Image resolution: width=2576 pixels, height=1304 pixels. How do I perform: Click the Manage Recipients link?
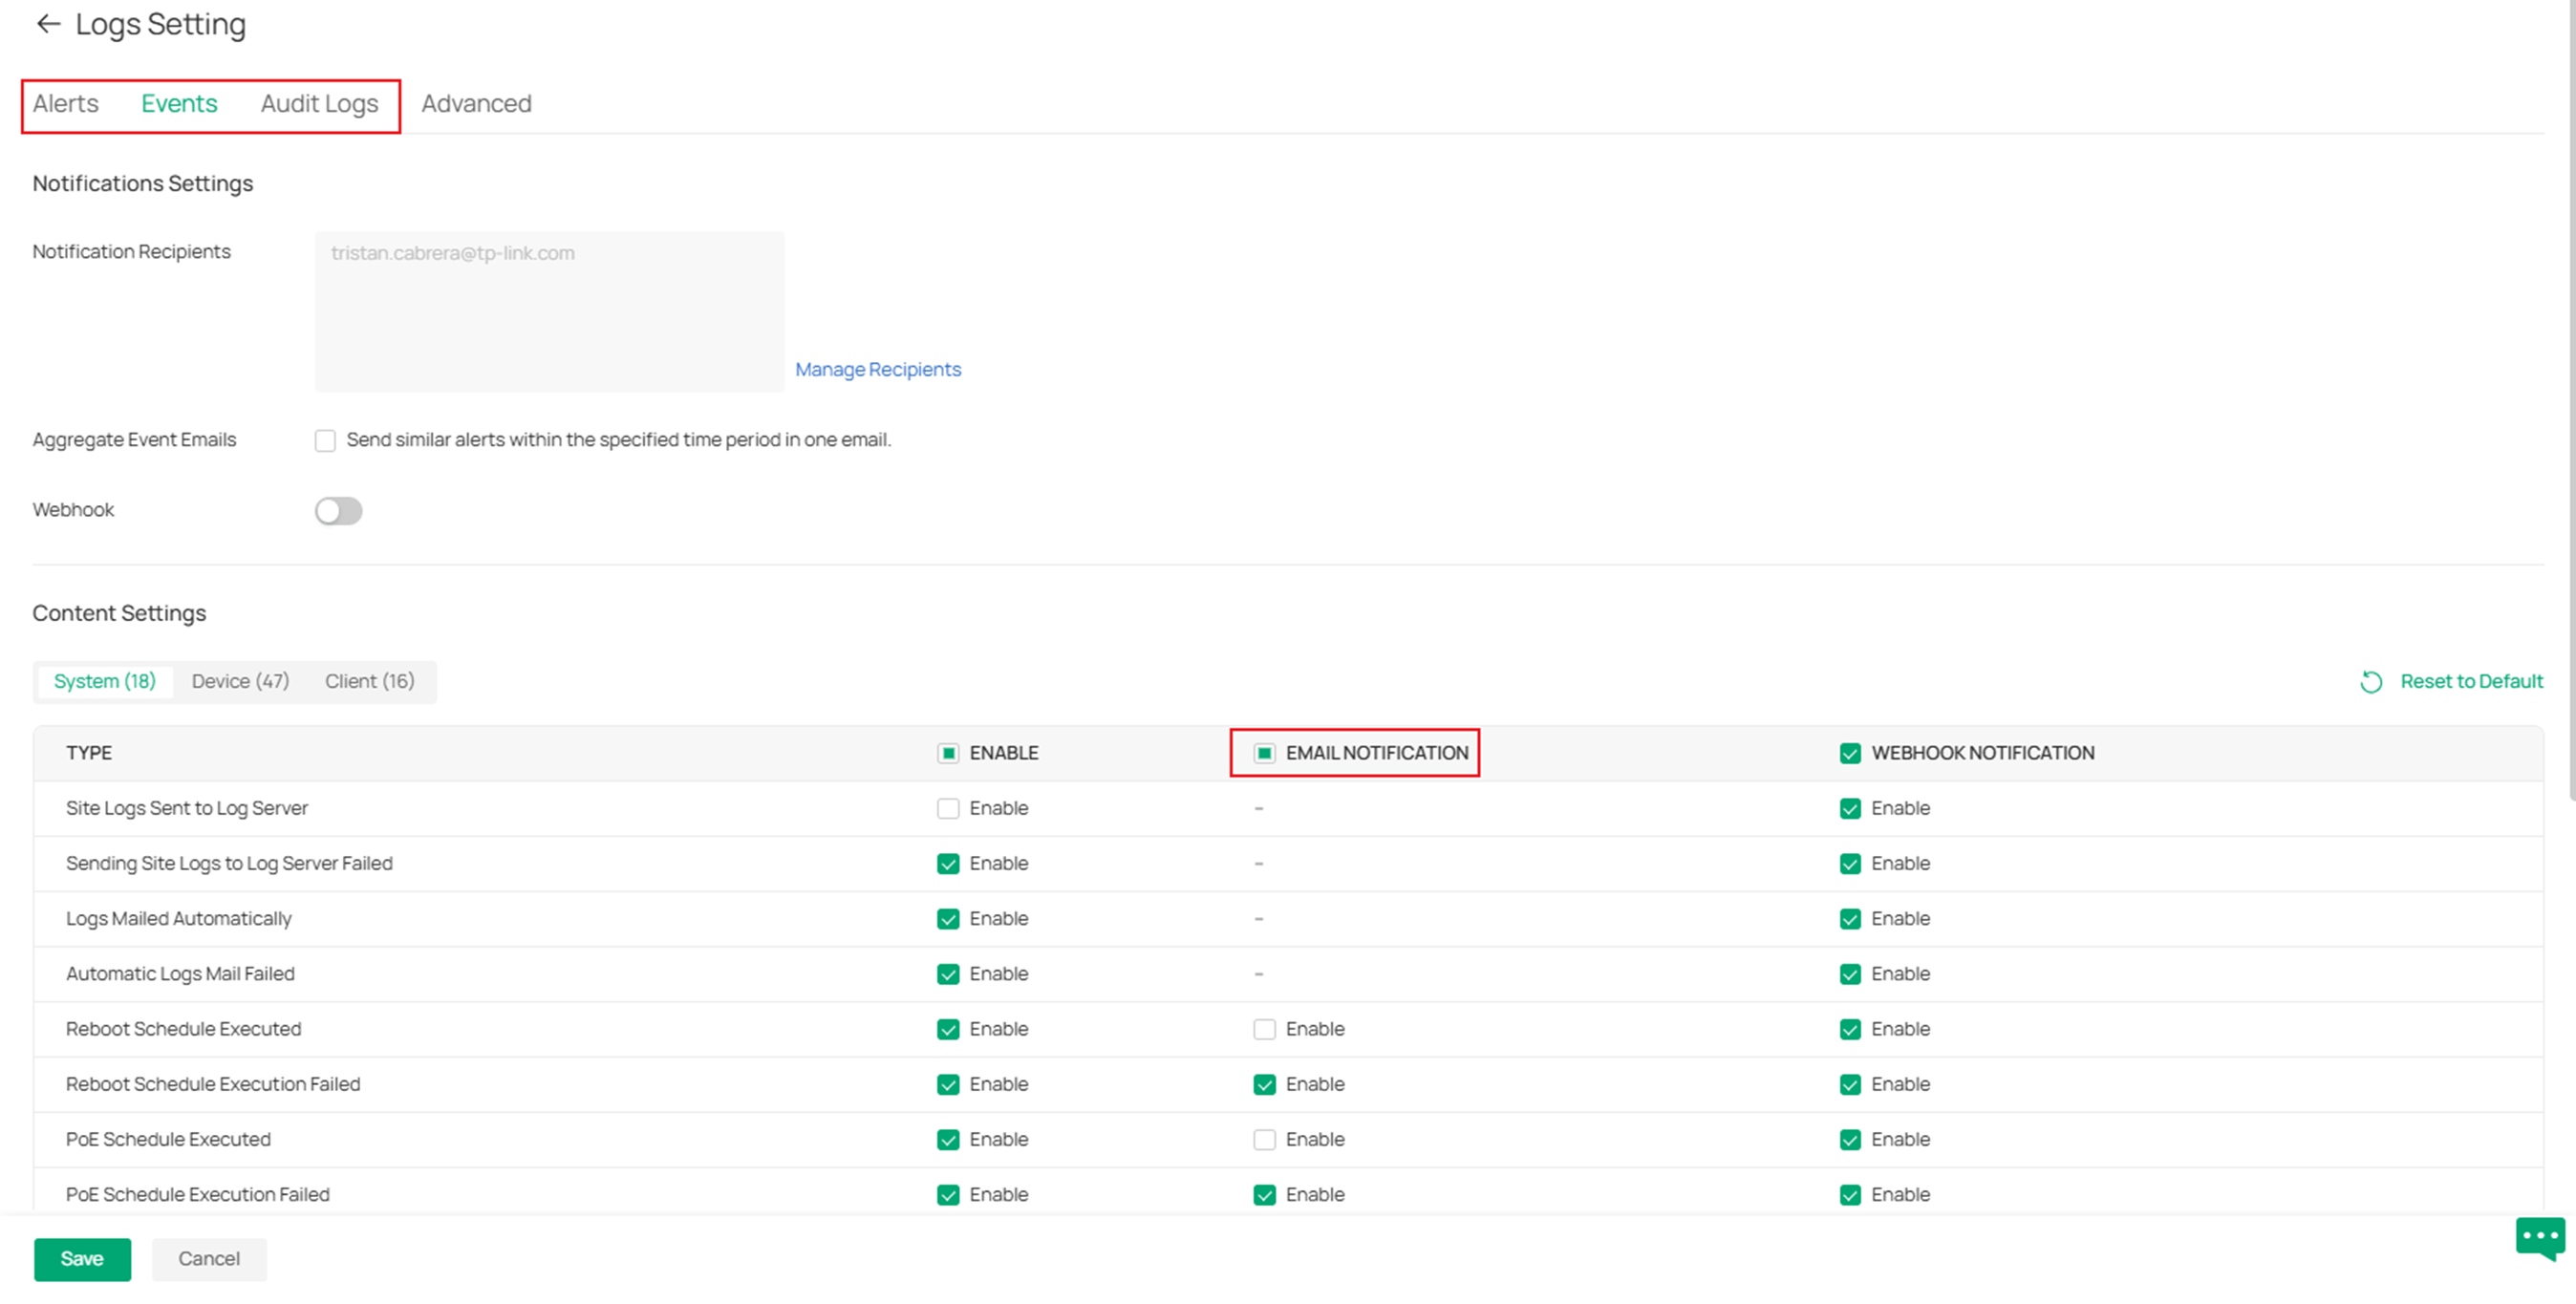click(x=878, y=370)
